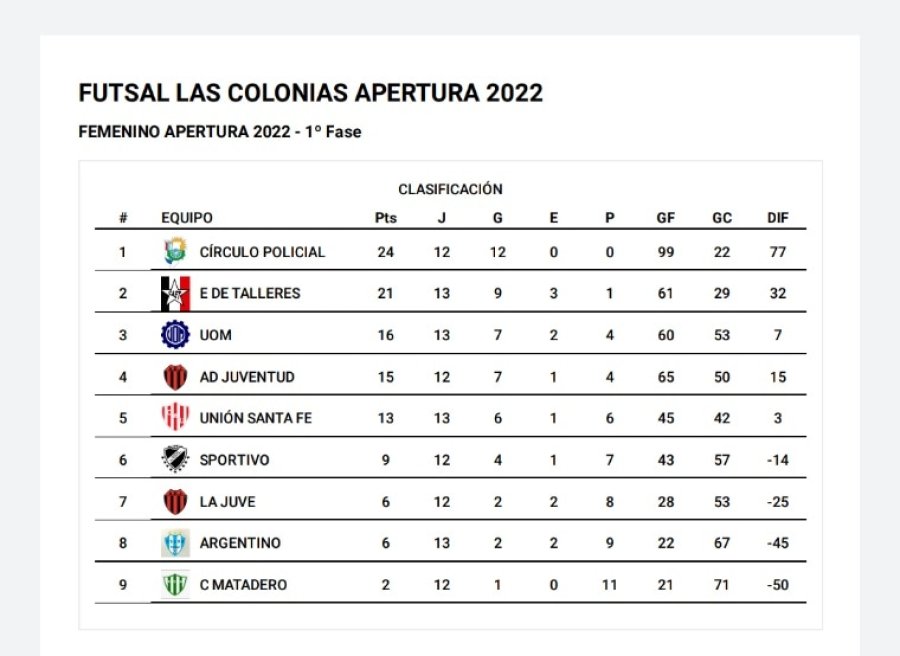Sort the table by Pts column header
This screenshot has width=900, height=656.
pos(385,218)
